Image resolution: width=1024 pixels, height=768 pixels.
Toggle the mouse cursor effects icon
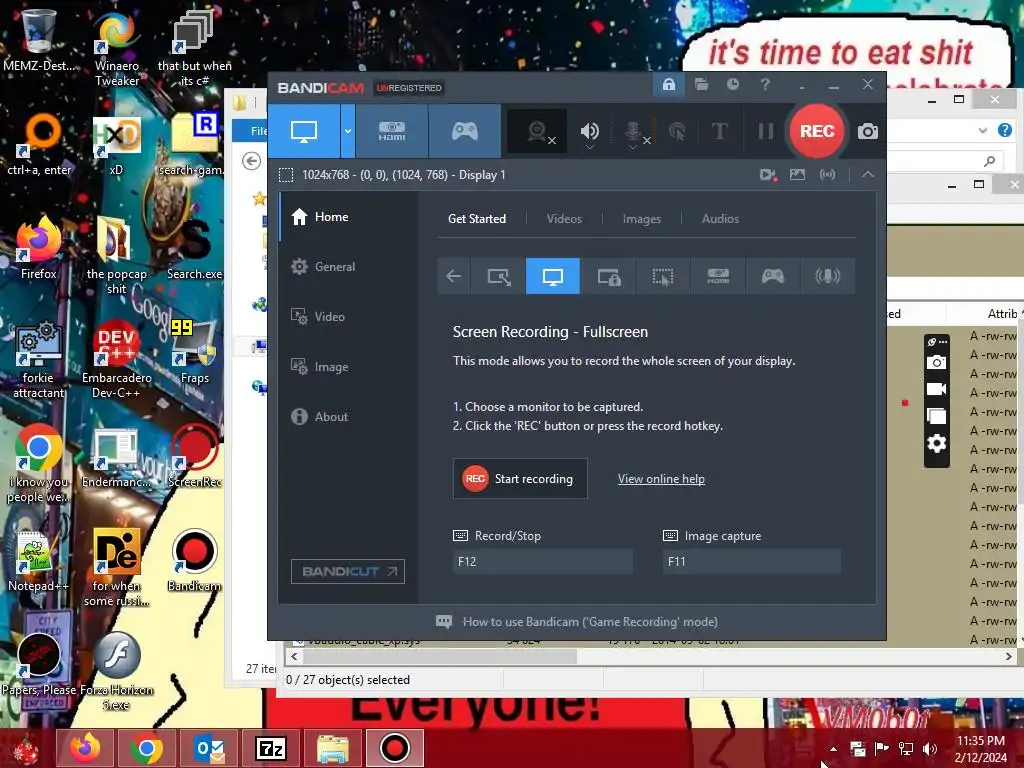click(x=677, y=133)
